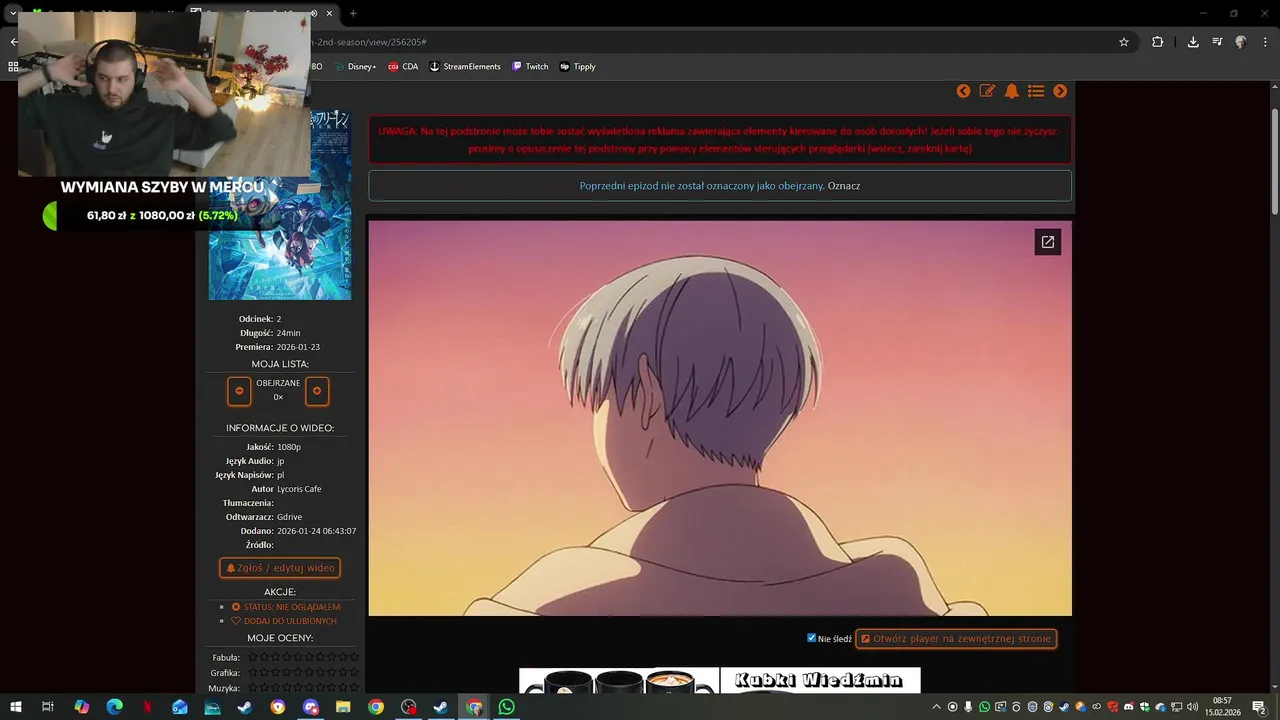Image resolution: width=1280 pixels, height=720 pixels.
Task: Toggle the Nie śledź checkbox
Action: click(x=812, y=638)
